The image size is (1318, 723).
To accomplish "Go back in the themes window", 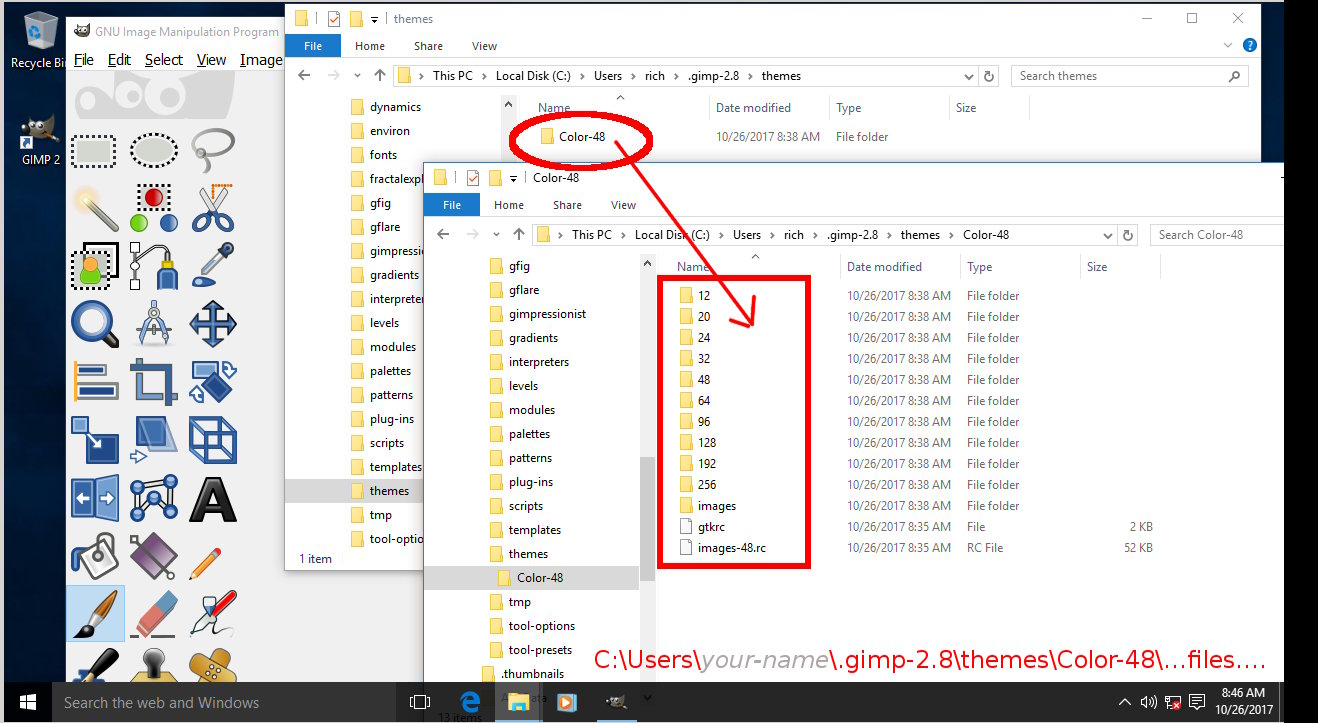I will 305,76.
